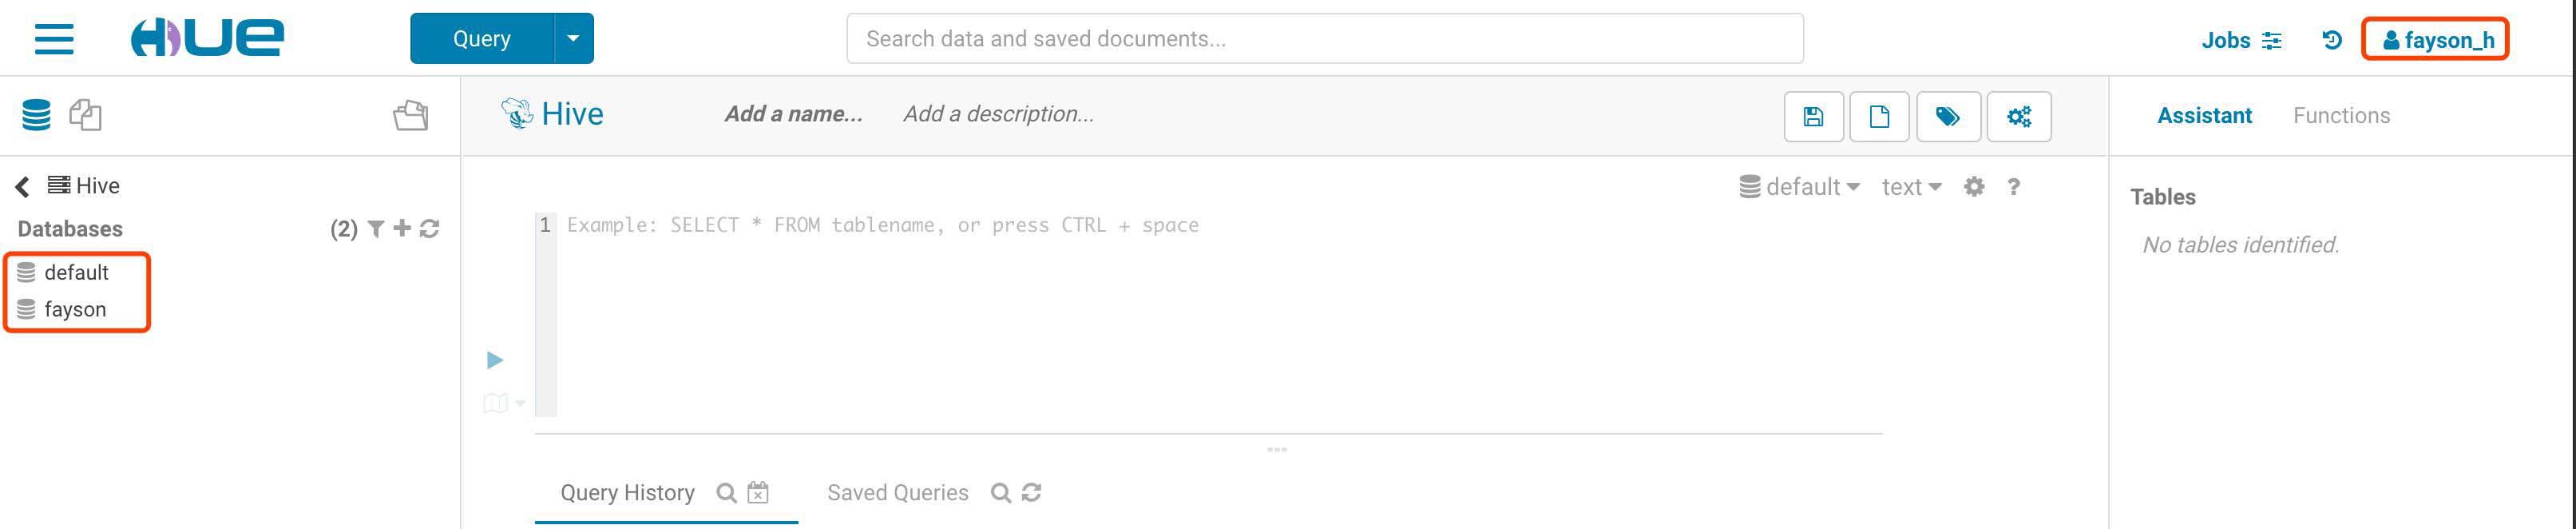Screen dimensions: 2576x529
Task: Open the job history clock icon
Action: pos(2331,40)
